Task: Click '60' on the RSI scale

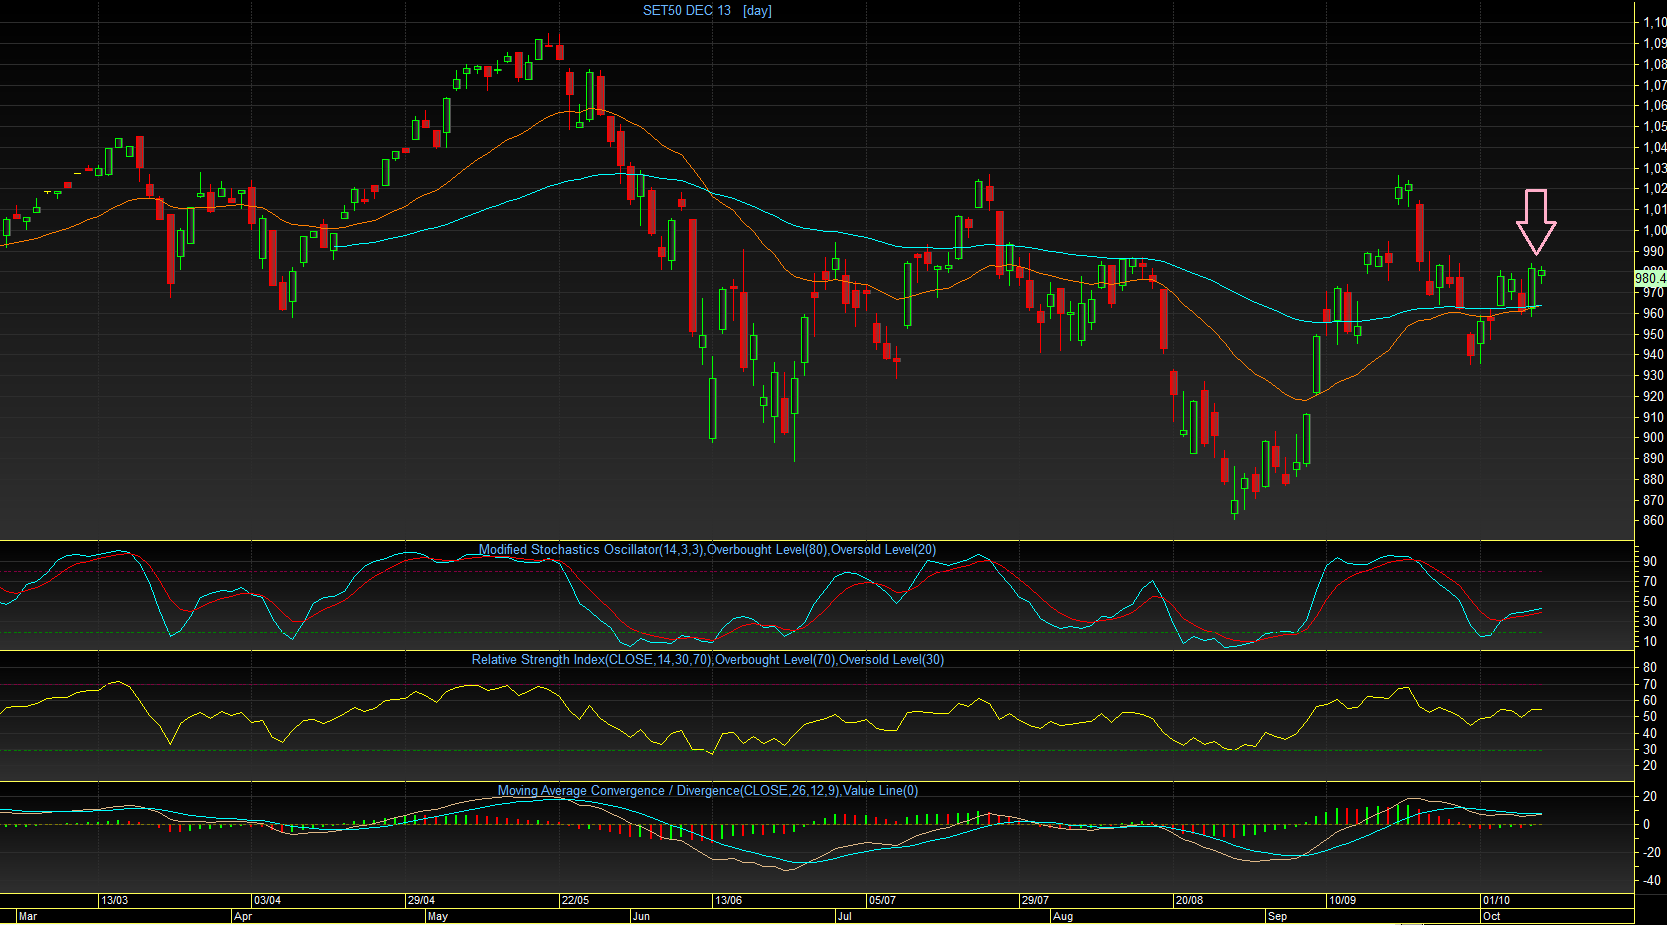Action: [x=1650, y=700]
